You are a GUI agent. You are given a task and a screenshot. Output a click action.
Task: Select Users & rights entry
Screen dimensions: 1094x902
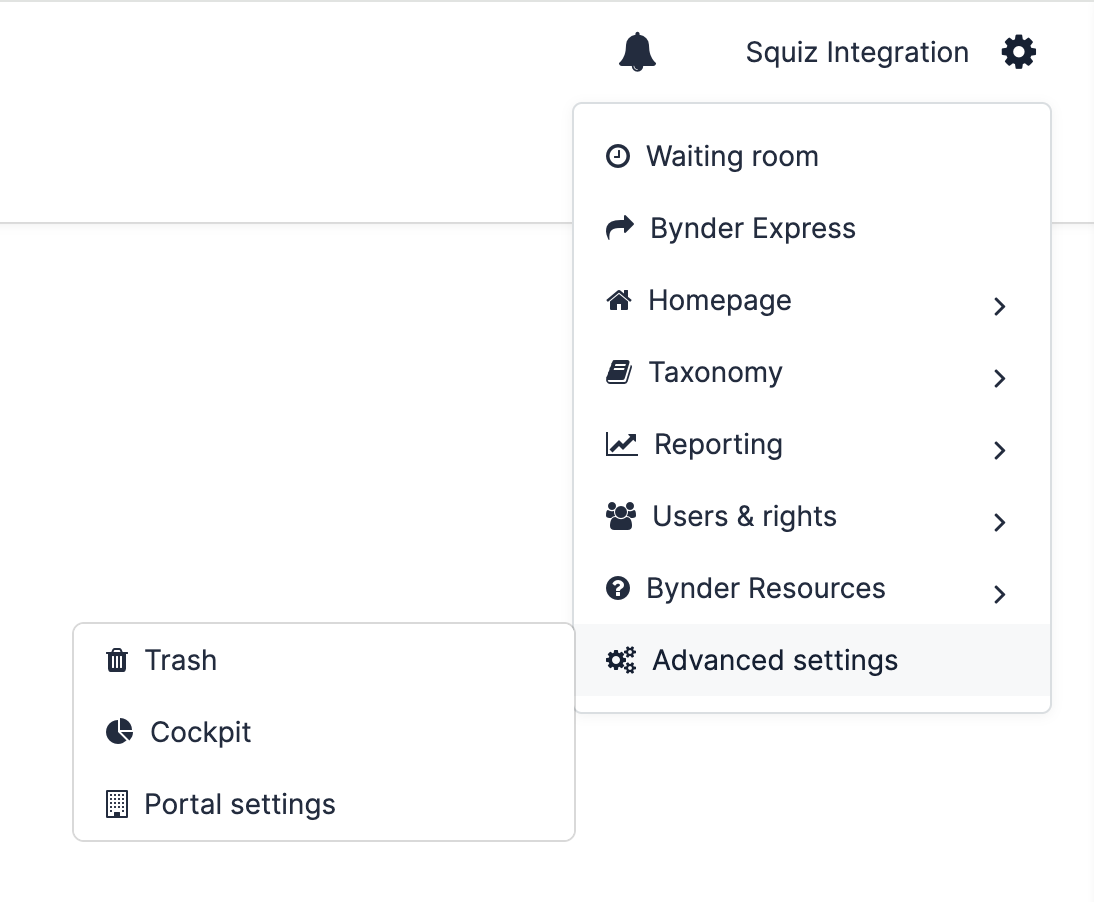coord(812,516)
